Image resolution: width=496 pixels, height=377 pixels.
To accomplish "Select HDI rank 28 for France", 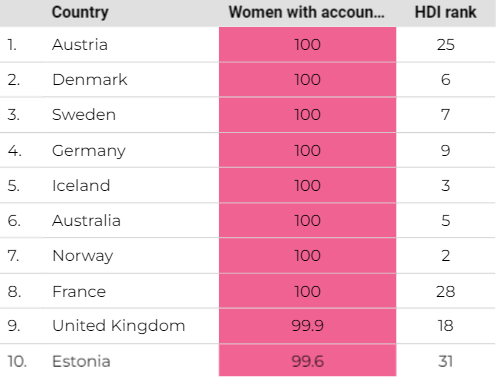I will [446, 291].
